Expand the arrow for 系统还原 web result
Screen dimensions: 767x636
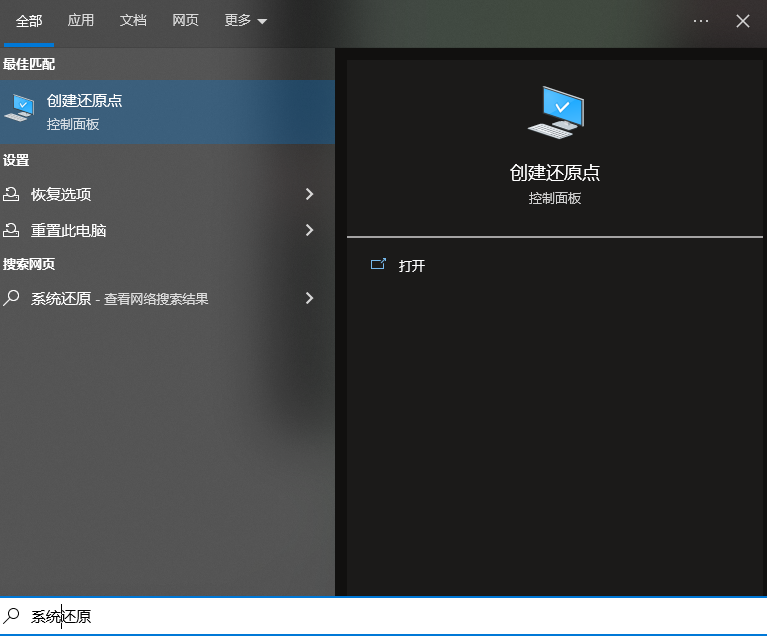pos(309,298)
